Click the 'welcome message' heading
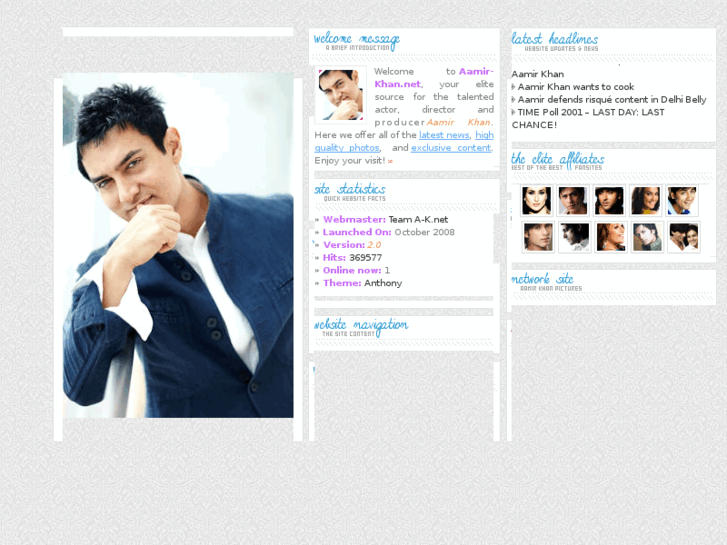Viewport: 727px width, 545px height. [357, 41]
